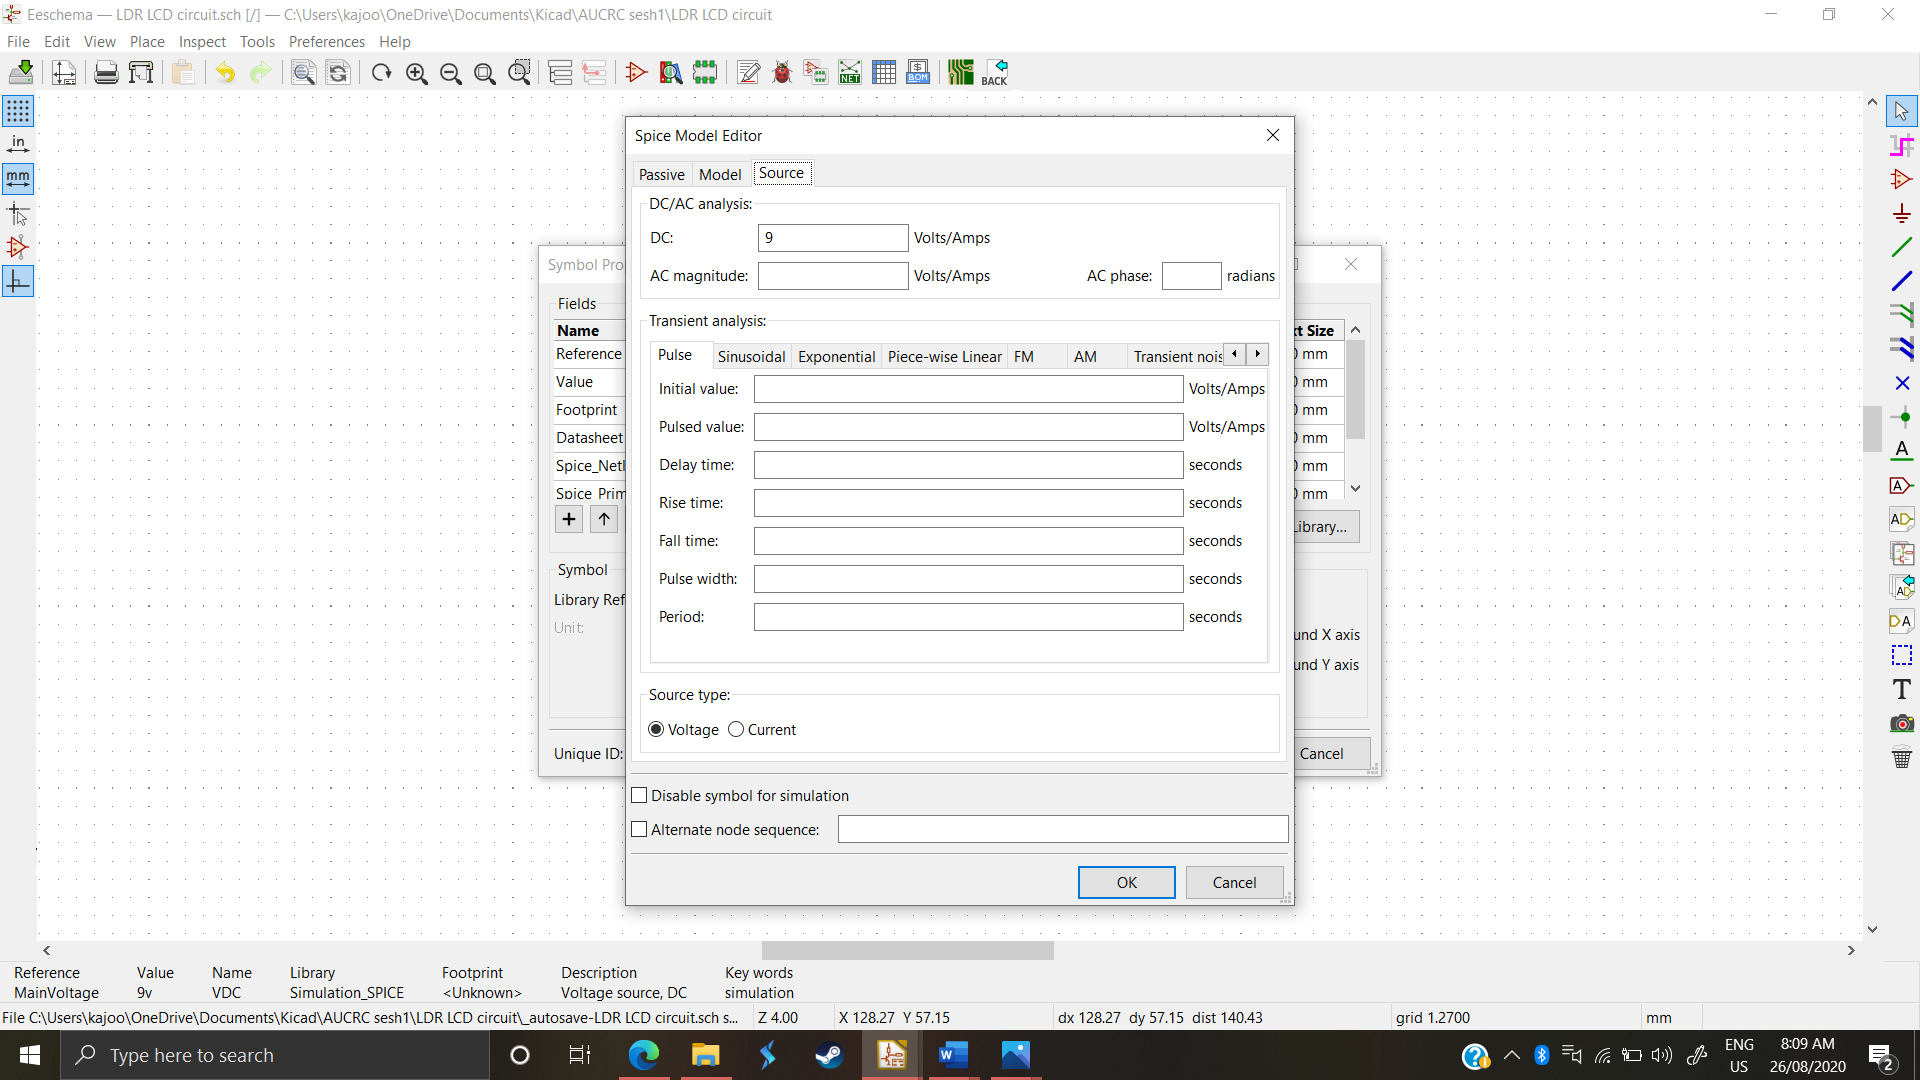The height and width of the screenshot is (1080, 1920).
Task: Click the Generate netlist icon
Action: [850, 72]
